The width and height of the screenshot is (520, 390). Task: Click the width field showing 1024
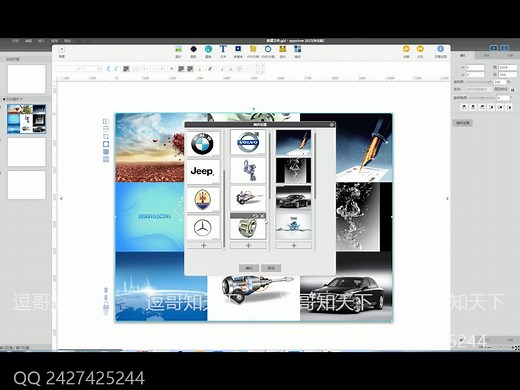click(x=508, y=68)
